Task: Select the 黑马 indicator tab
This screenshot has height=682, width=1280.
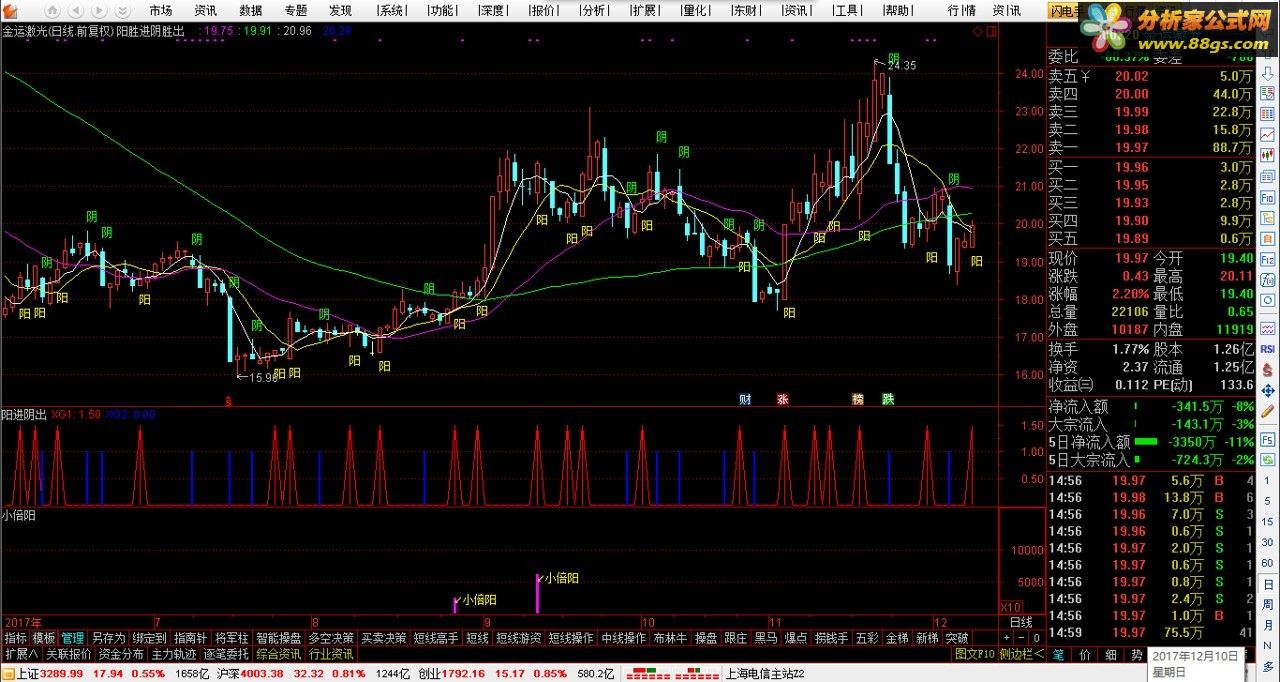Action: 766,638
